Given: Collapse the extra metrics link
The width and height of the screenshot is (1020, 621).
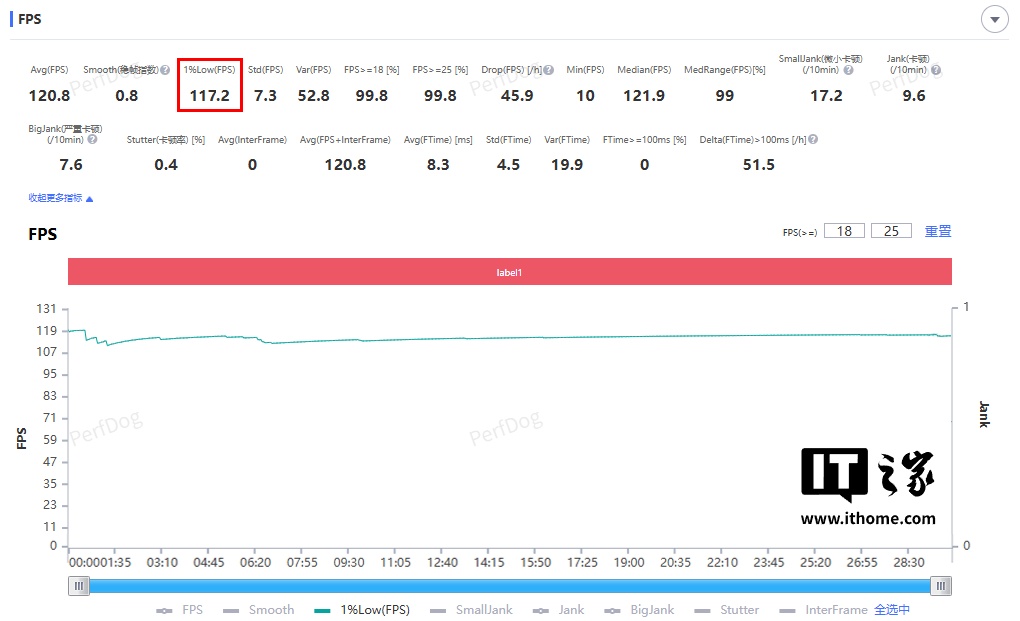Looking at the screenshot, I should pos(60,198).
